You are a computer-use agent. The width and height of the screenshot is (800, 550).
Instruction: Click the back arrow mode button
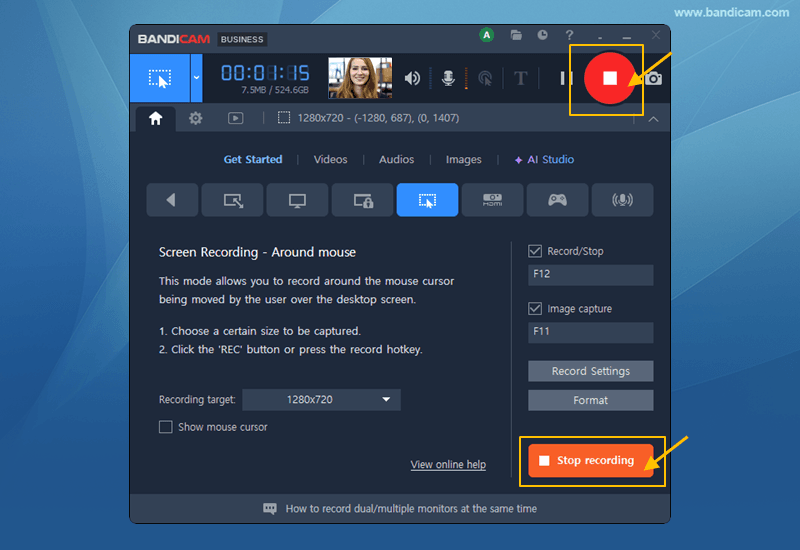pos(172,200)
